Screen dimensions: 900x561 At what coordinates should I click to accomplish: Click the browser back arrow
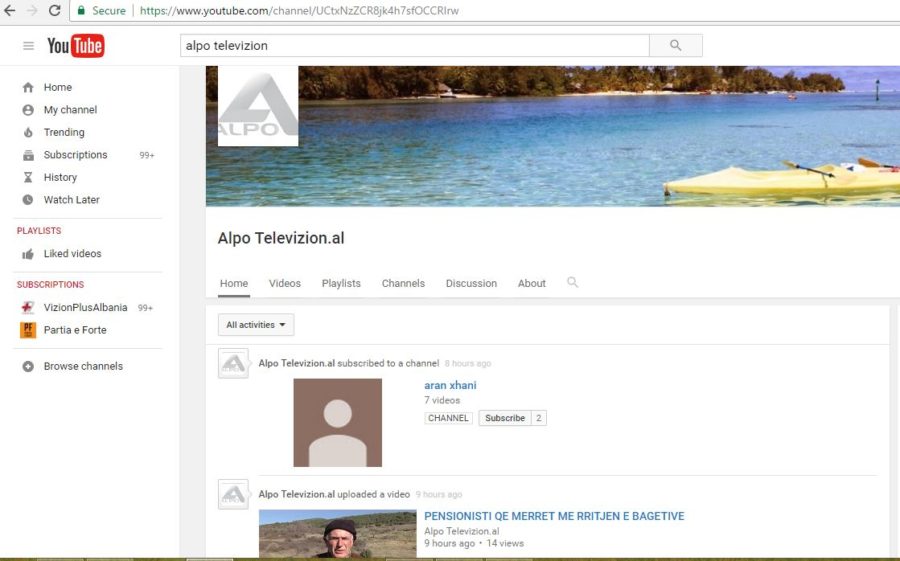pyautogui.click(x=10, y=10)
